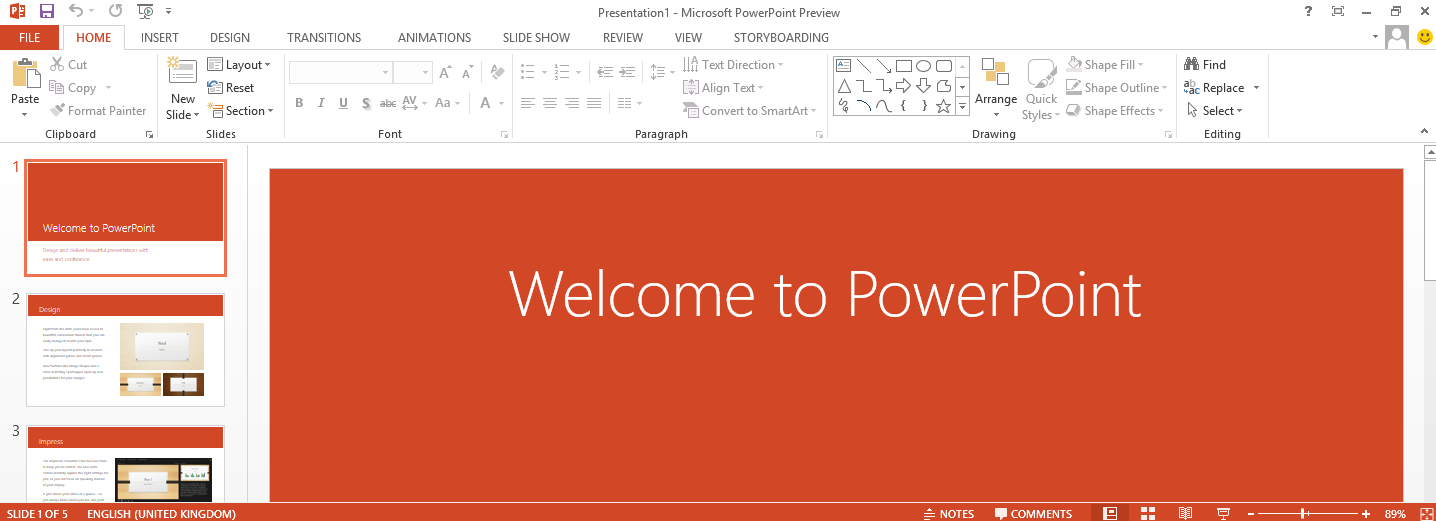
Task: Click the Font Color A icon
Action: [x=486, y=103]
